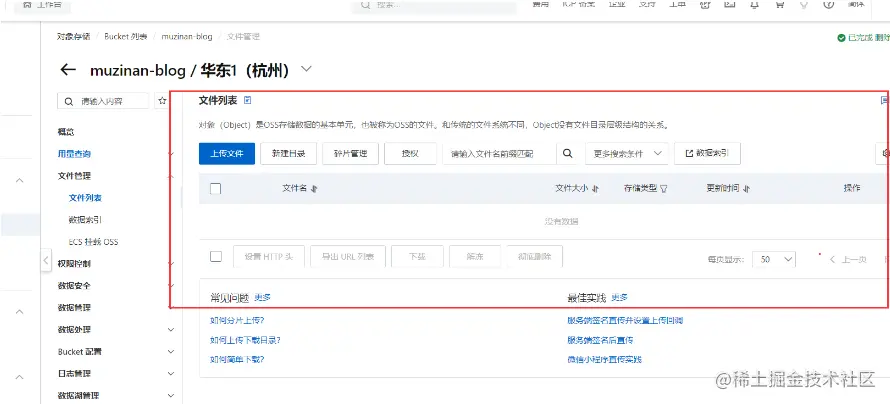Expand 数据安全 in the sidebar

tap(171, 285)
